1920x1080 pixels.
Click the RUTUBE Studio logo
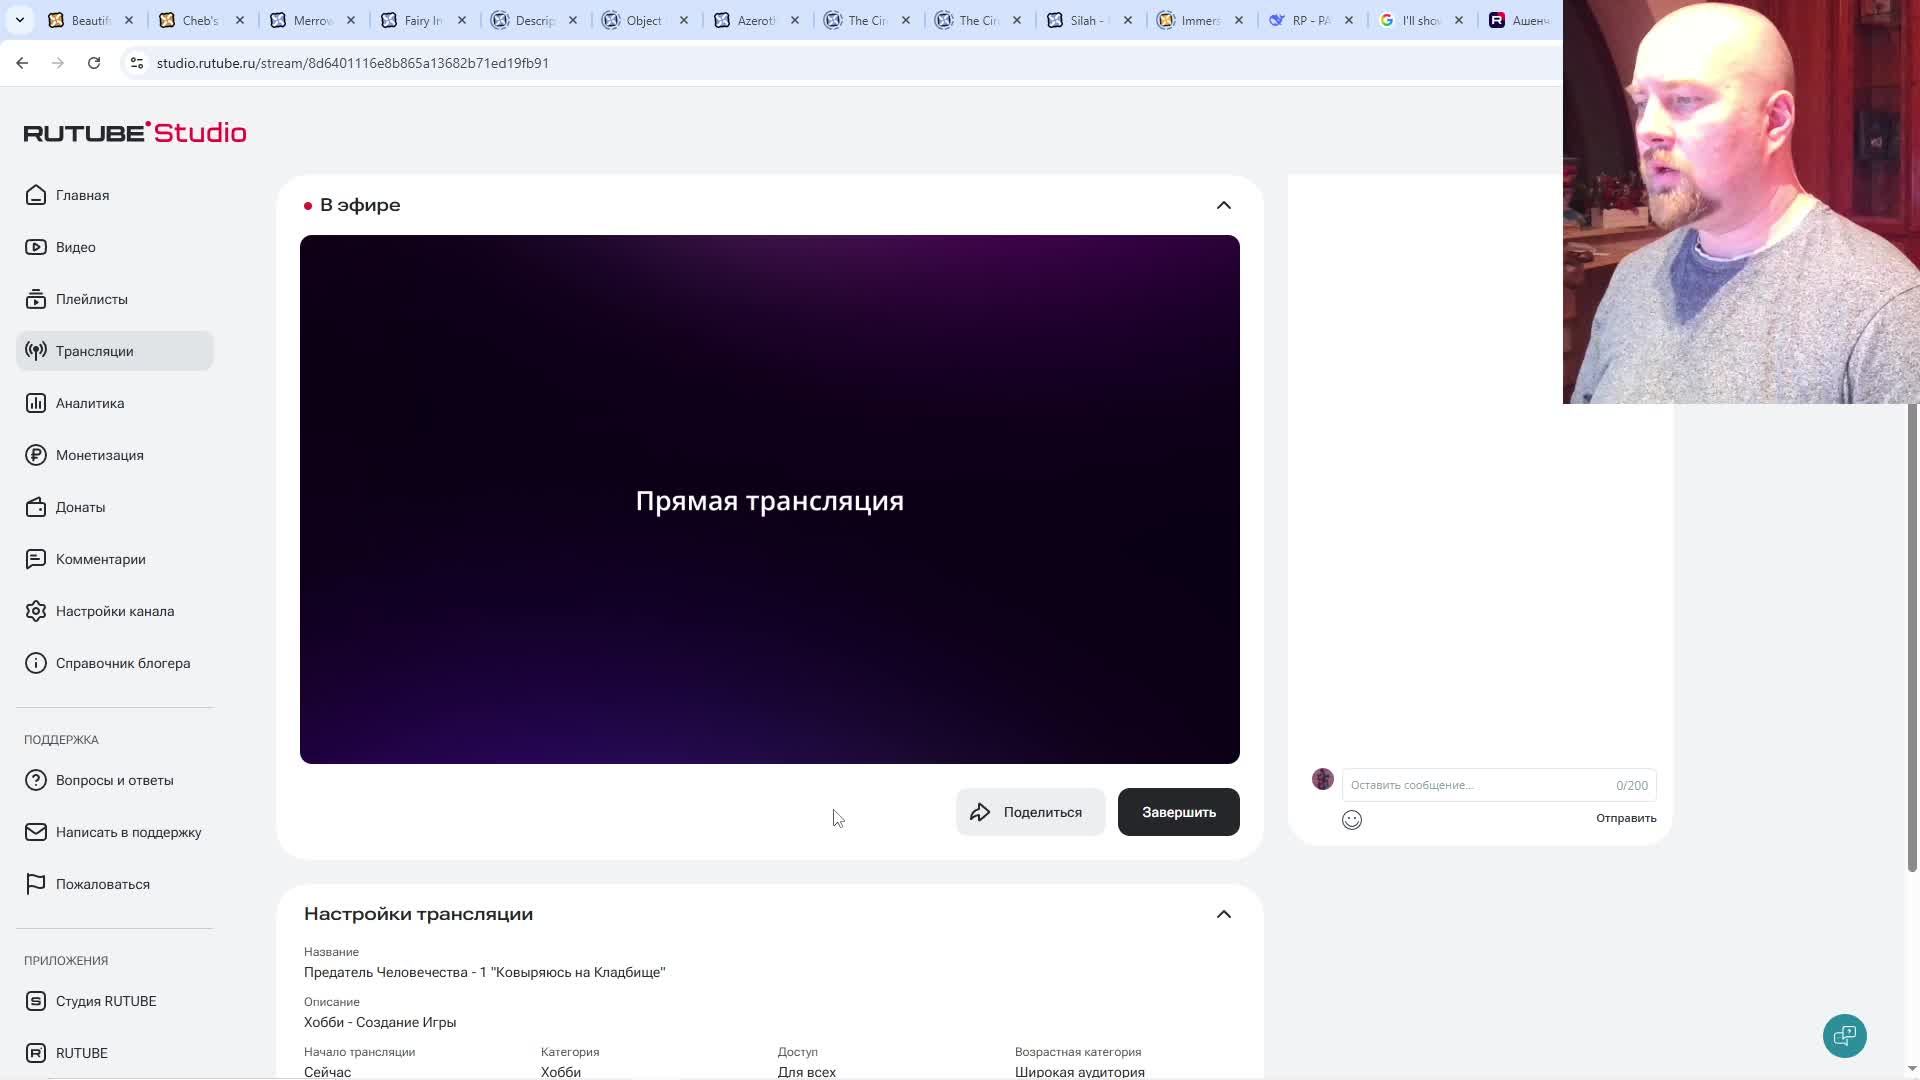tap(135, 133)
